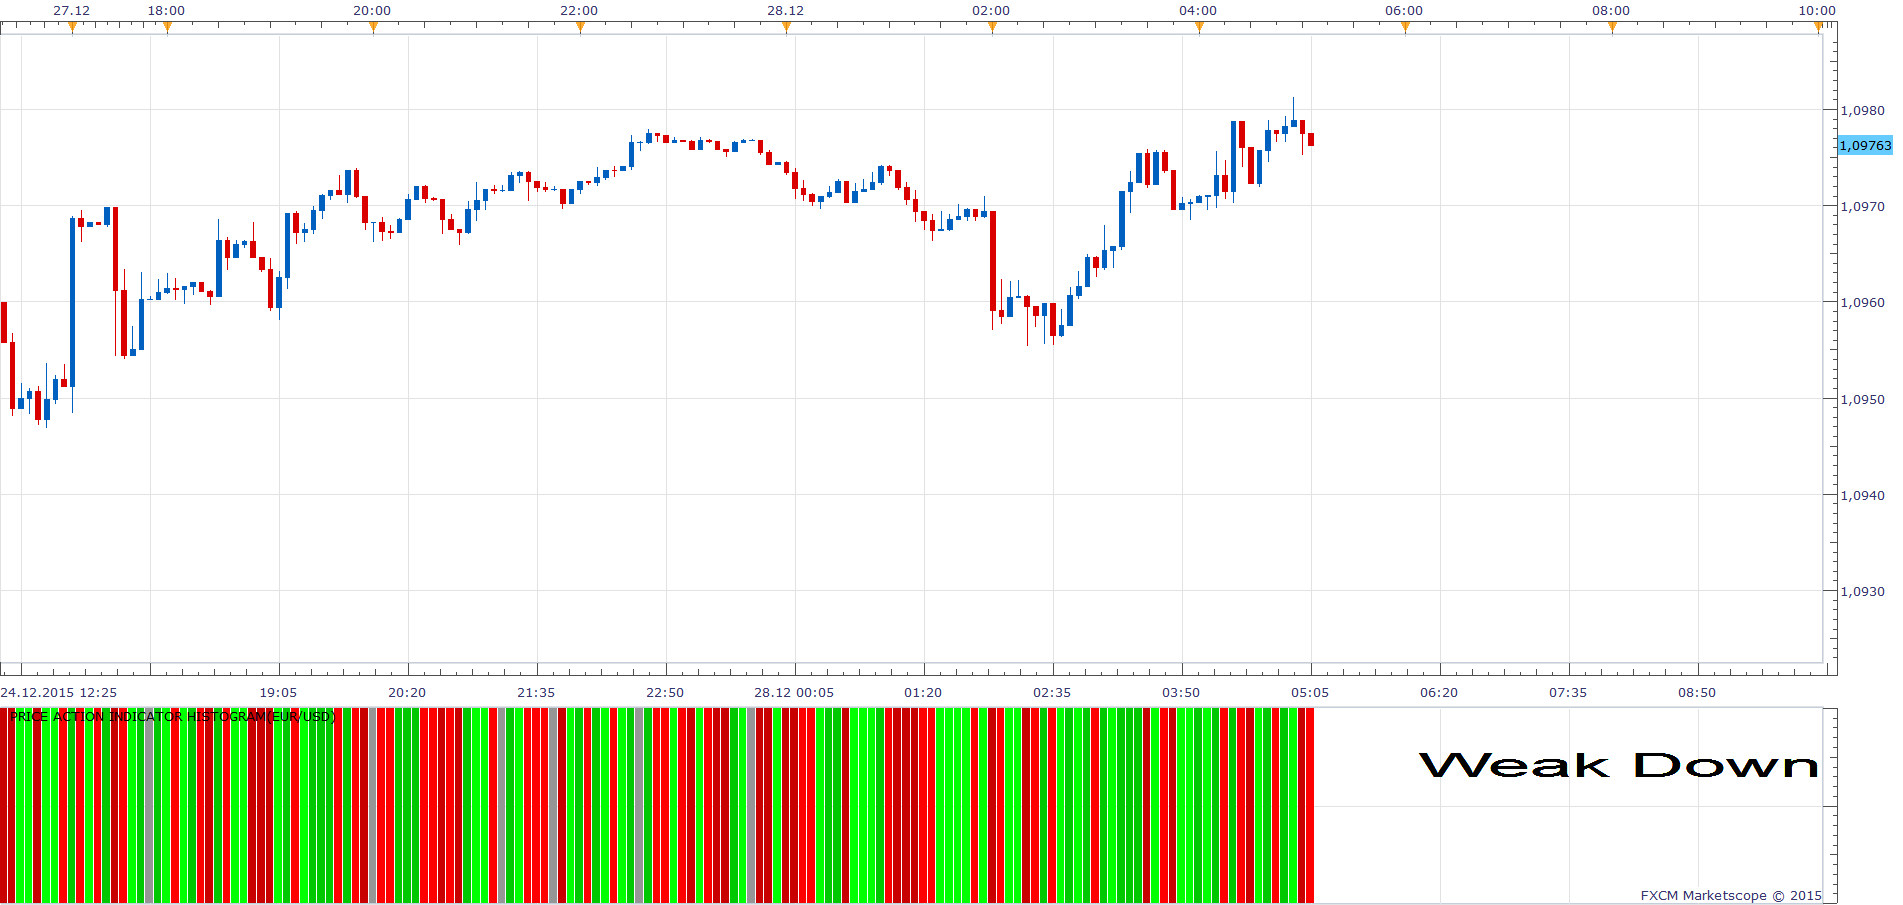
Task: Click the 1,0930 price axis label
Action: (1862, 591)
